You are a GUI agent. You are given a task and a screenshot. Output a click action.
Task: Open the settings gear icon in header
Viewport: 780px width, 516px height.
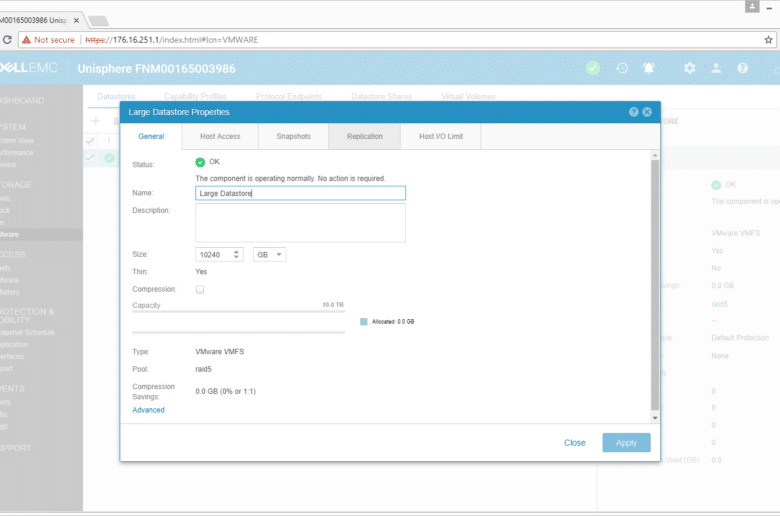[x=689, y=68]
